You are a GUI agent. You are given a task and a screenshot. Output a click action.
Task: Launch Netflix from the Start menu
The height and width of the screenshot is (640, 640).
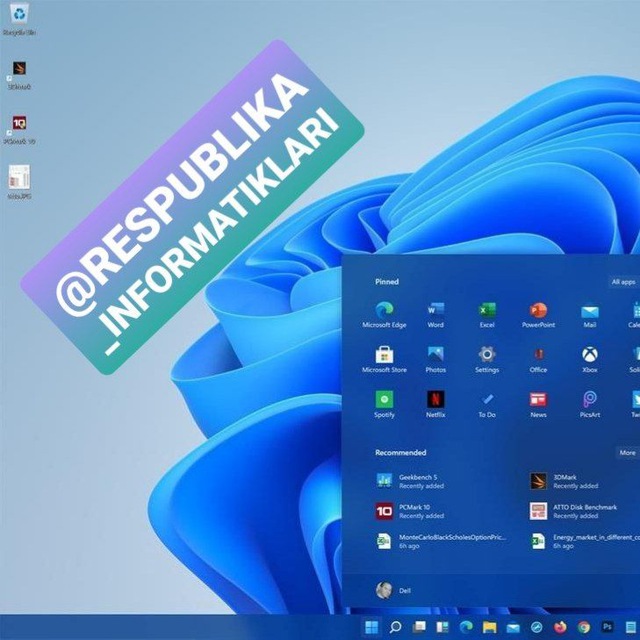(436, 404)
